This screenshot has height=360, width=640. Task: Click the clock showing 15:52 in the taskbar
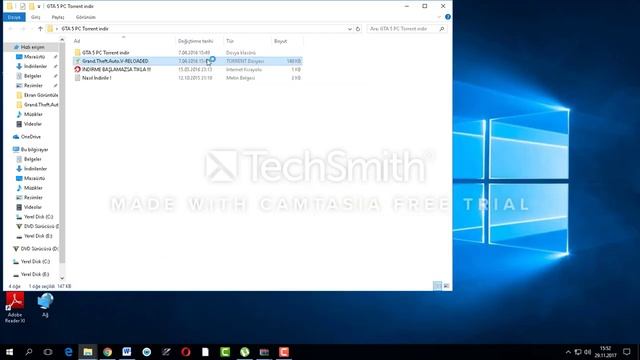[605, 352]
